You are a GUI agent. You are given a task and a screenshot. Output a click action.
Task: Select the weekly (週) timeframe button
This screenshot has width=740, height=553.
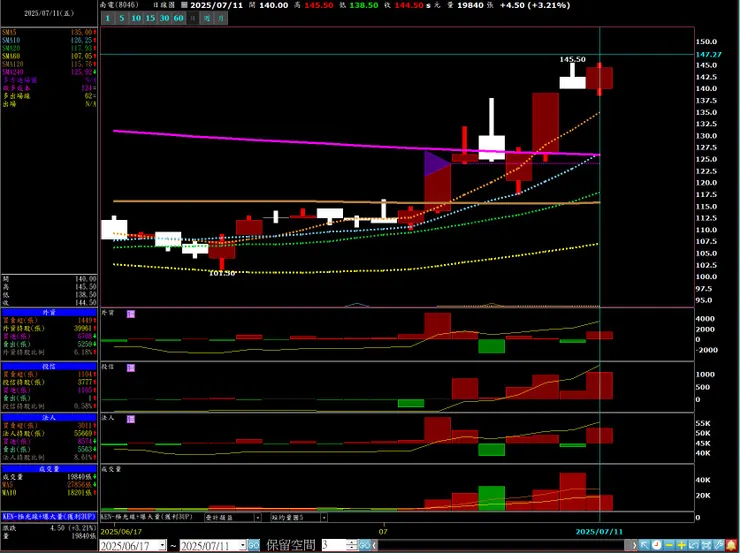point(207,18)
